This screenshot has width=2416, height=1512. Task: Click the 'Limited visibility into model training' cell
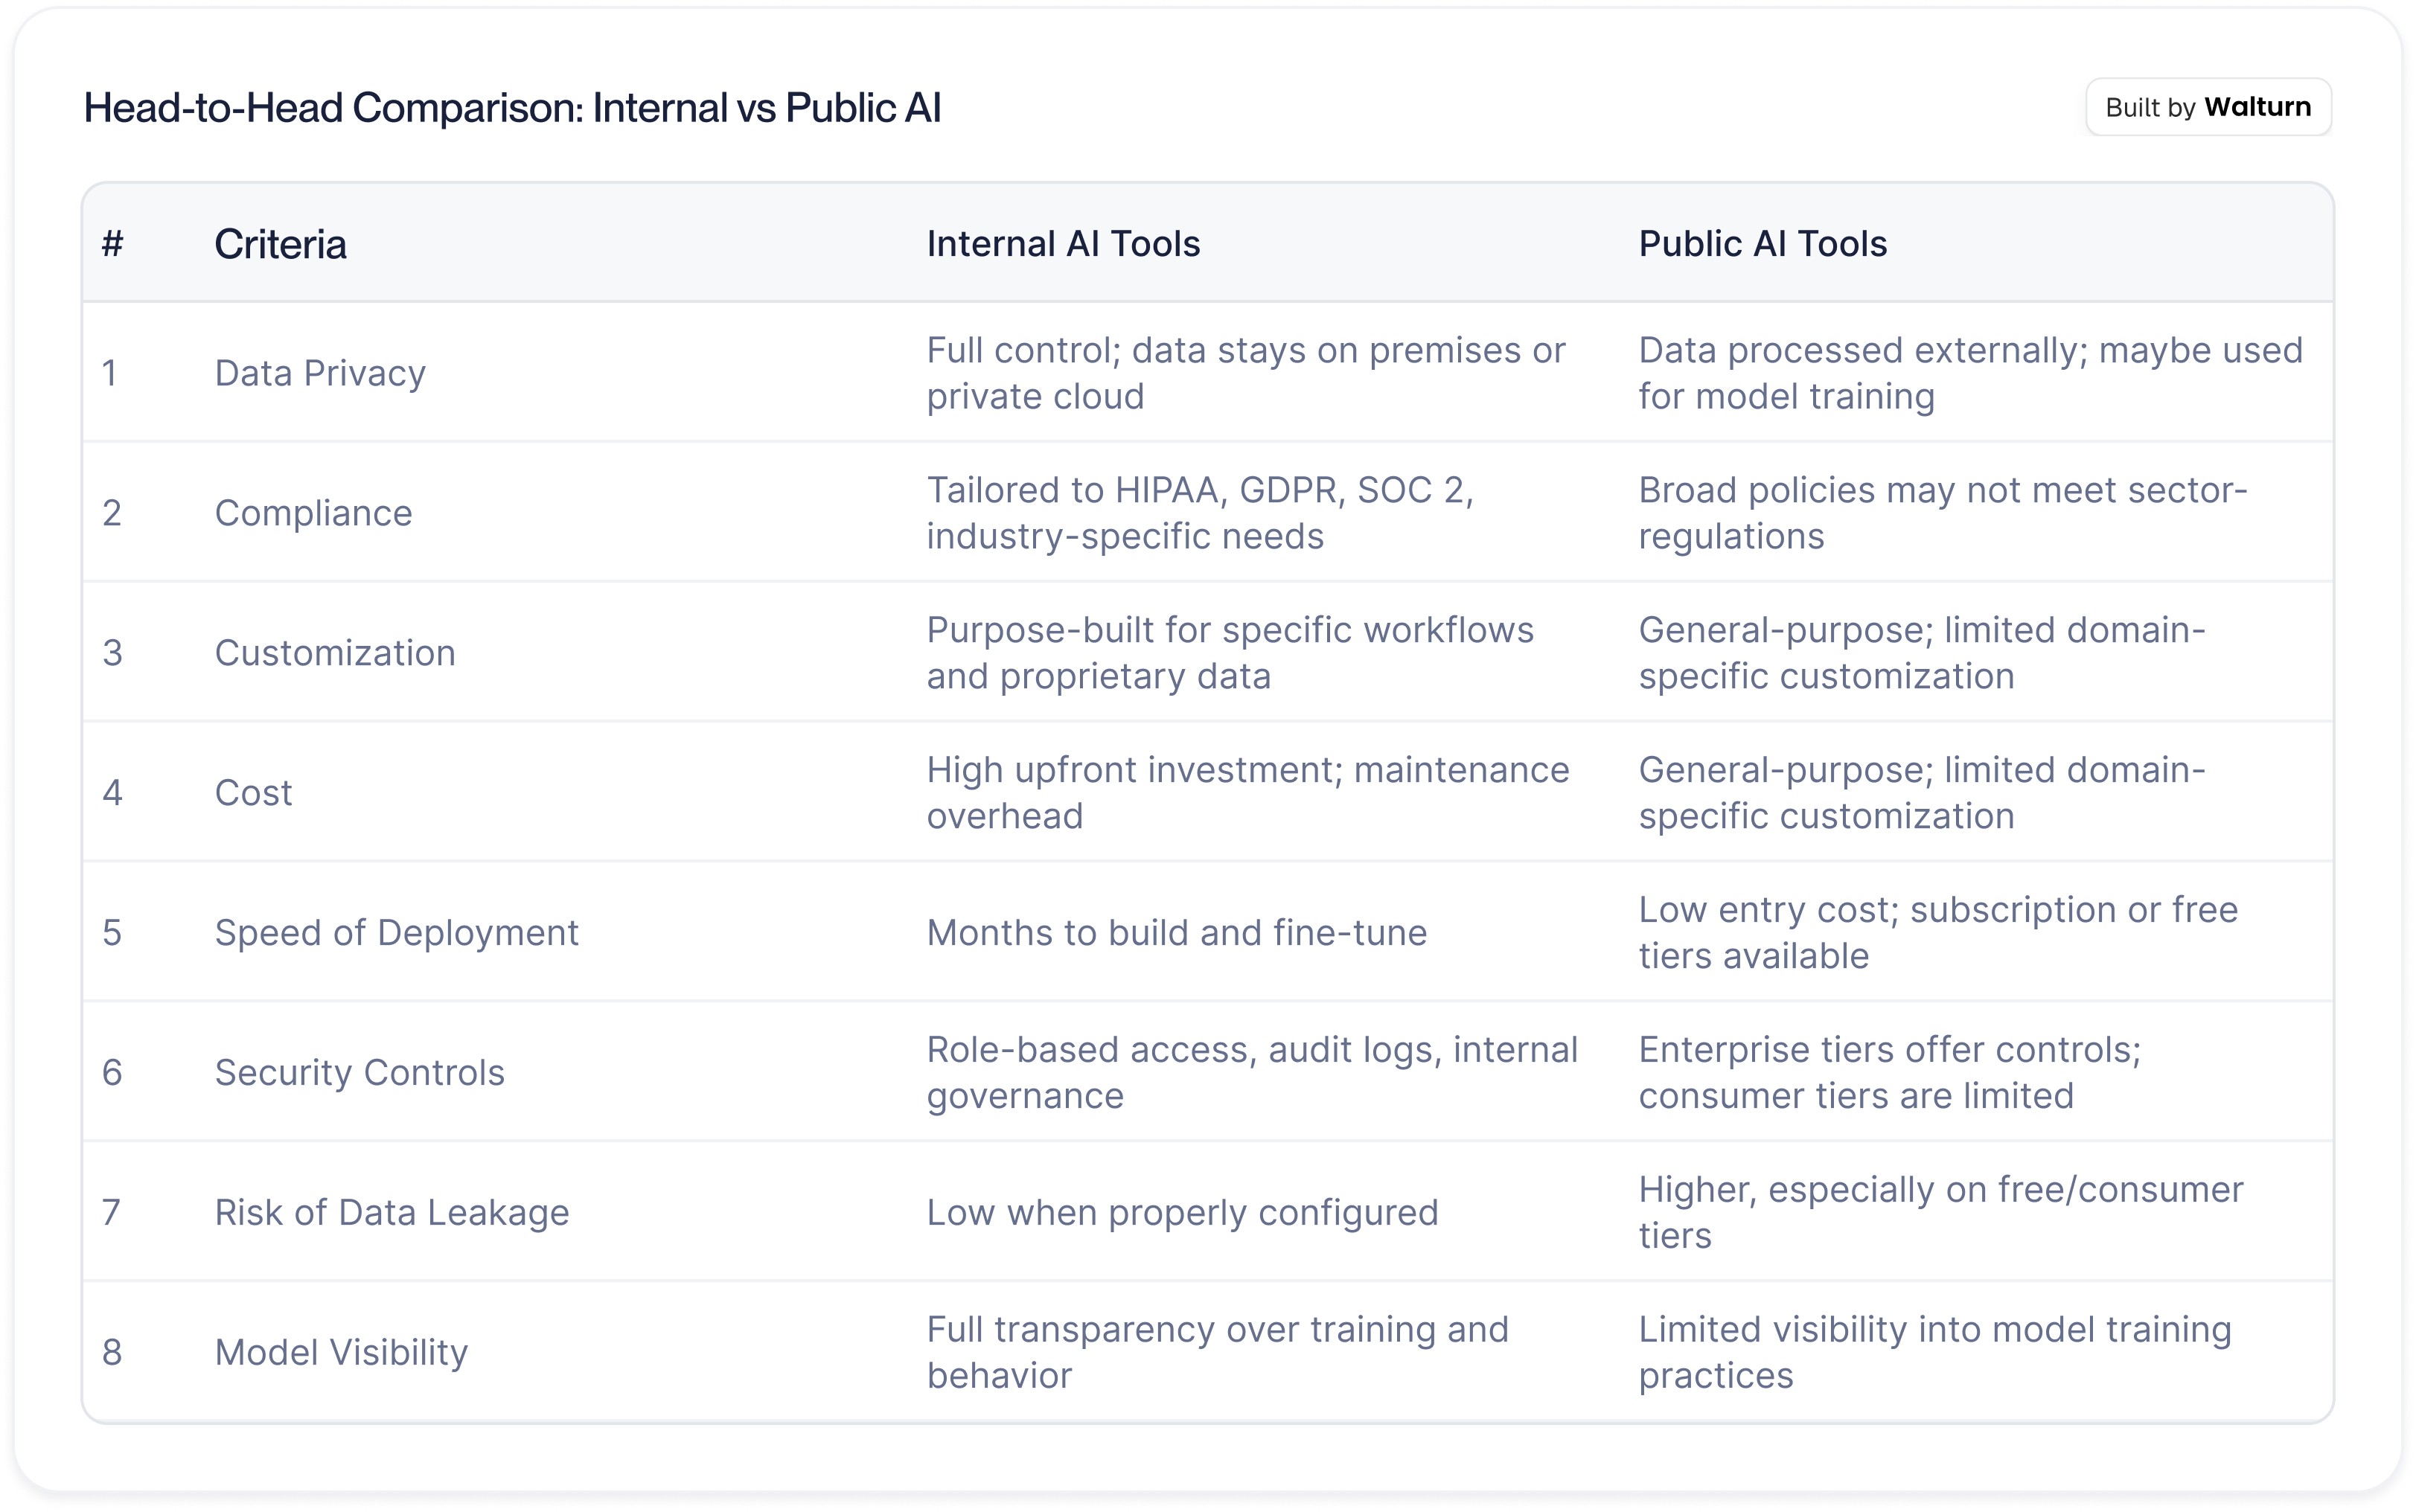pyautogui.click(x=1934, y=1352)
